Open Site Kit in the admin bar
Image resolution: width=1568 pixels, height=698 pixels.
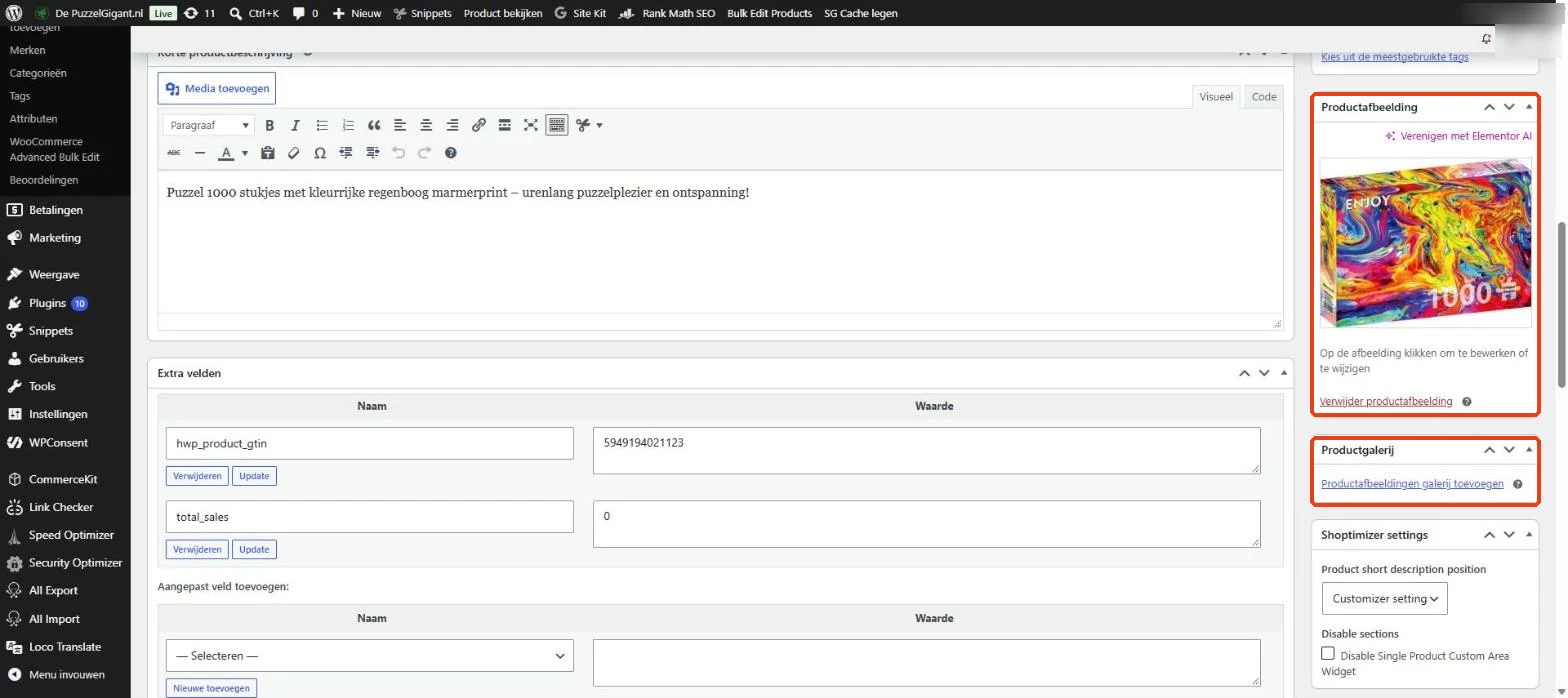581,13
